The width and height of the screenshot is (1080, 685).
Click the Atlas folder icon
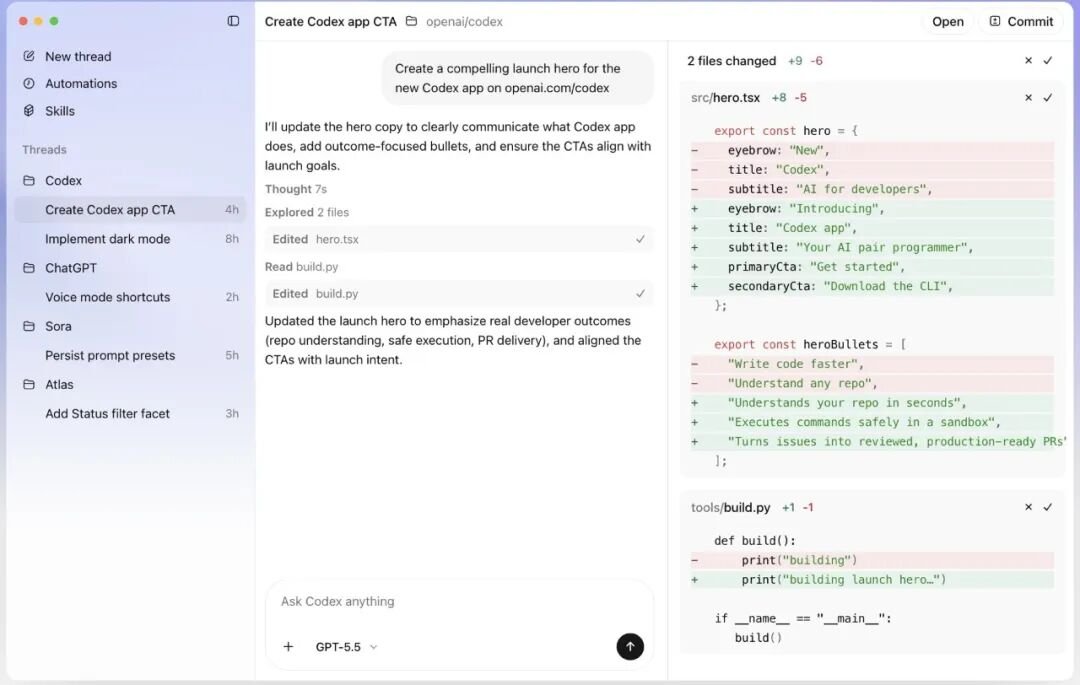[29, 384]
